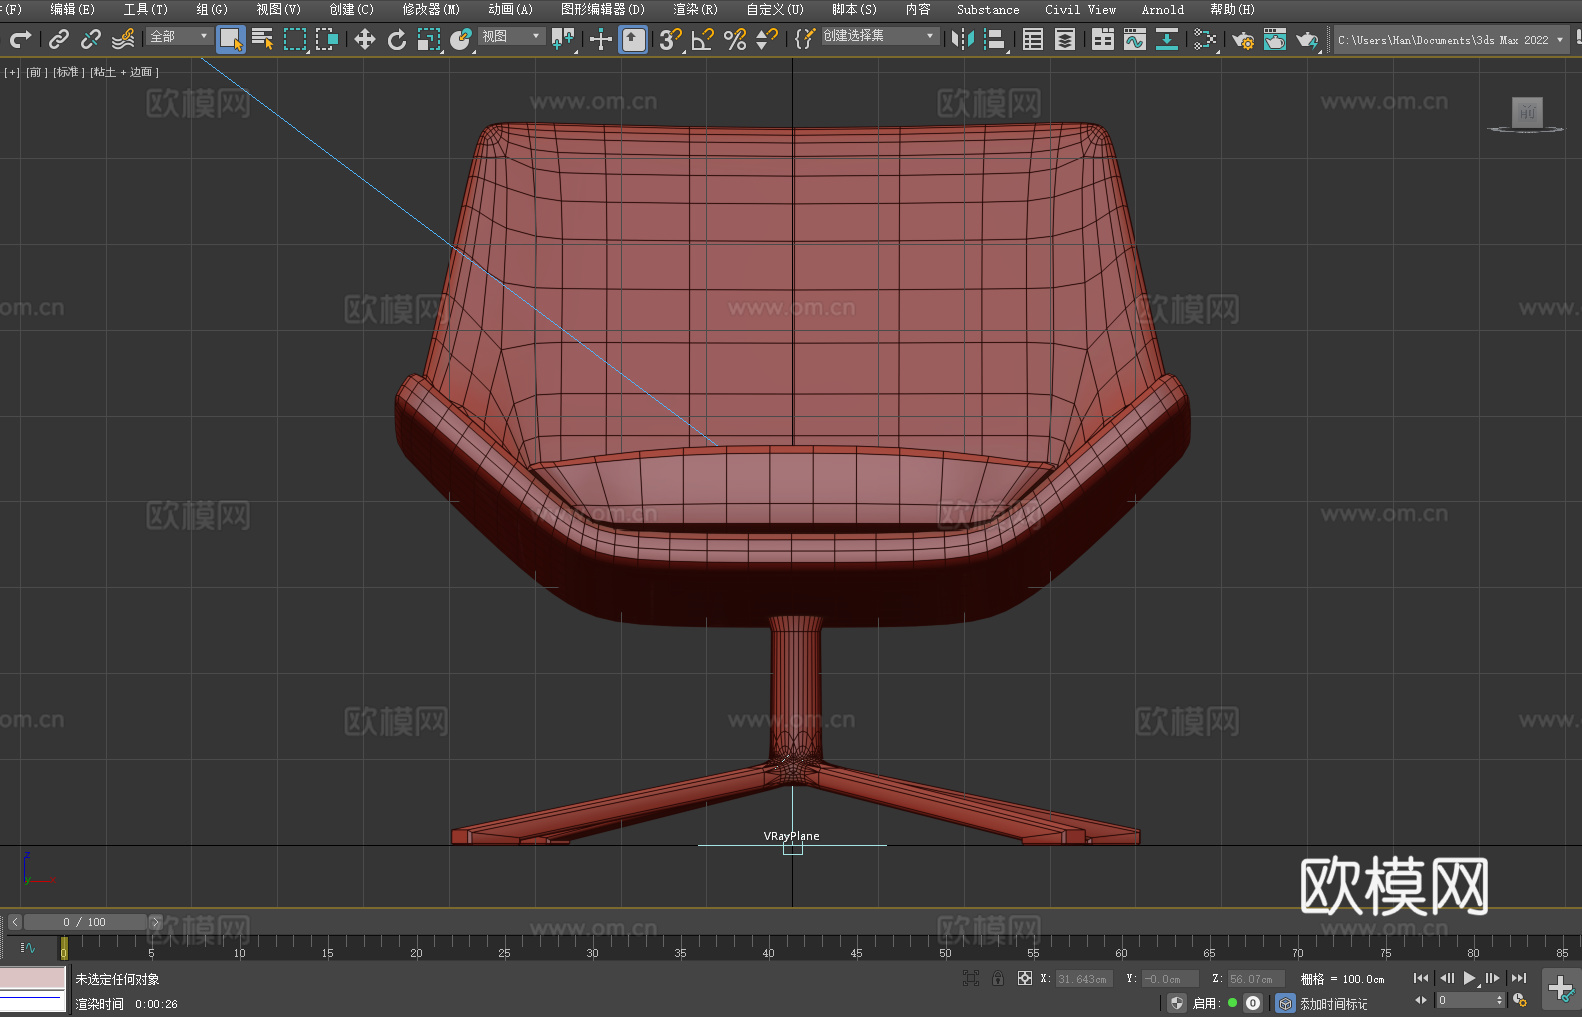Open the 动画(A) menu
1582x1017 pixels.
[511, 9]
